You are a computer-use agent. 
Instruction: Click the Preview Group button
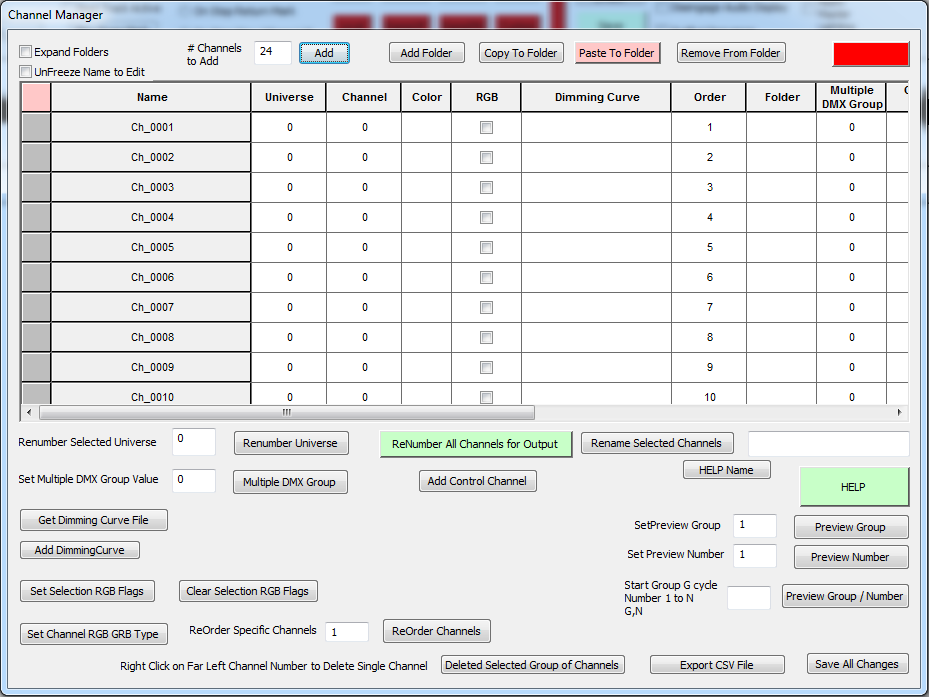851,527
